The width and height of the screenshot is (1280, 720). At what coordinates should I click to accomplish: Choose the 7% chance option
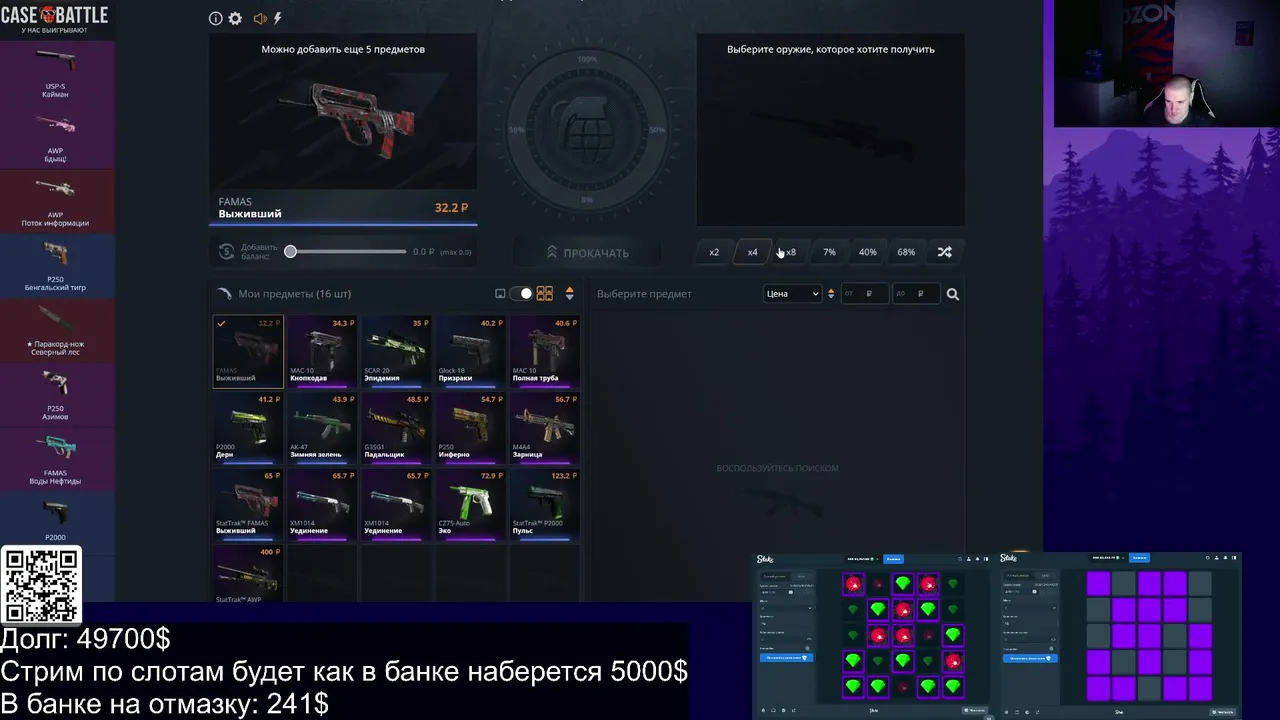(x=829, y=252)
